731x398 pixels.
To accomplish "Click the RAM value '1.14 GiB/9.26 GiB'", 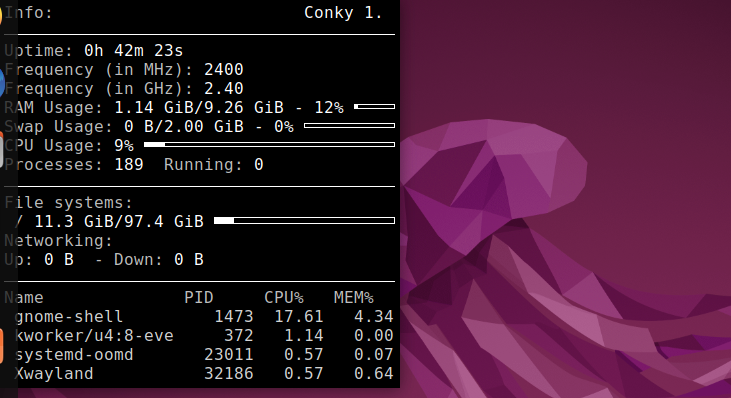I will point(199,108).
